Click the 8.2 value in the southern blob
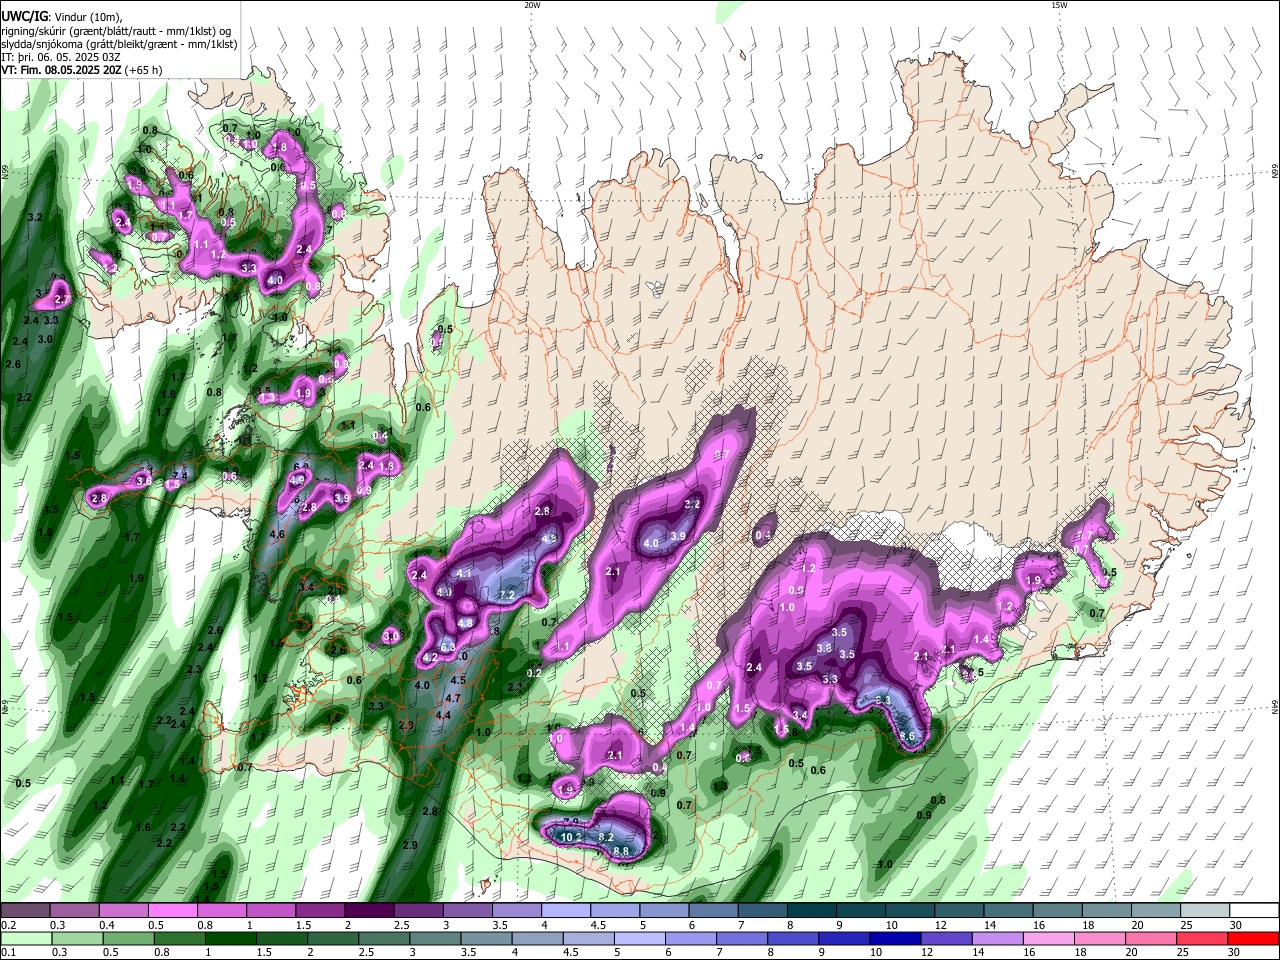Viewport: 1280px width, 960px height. pos(606,836)
